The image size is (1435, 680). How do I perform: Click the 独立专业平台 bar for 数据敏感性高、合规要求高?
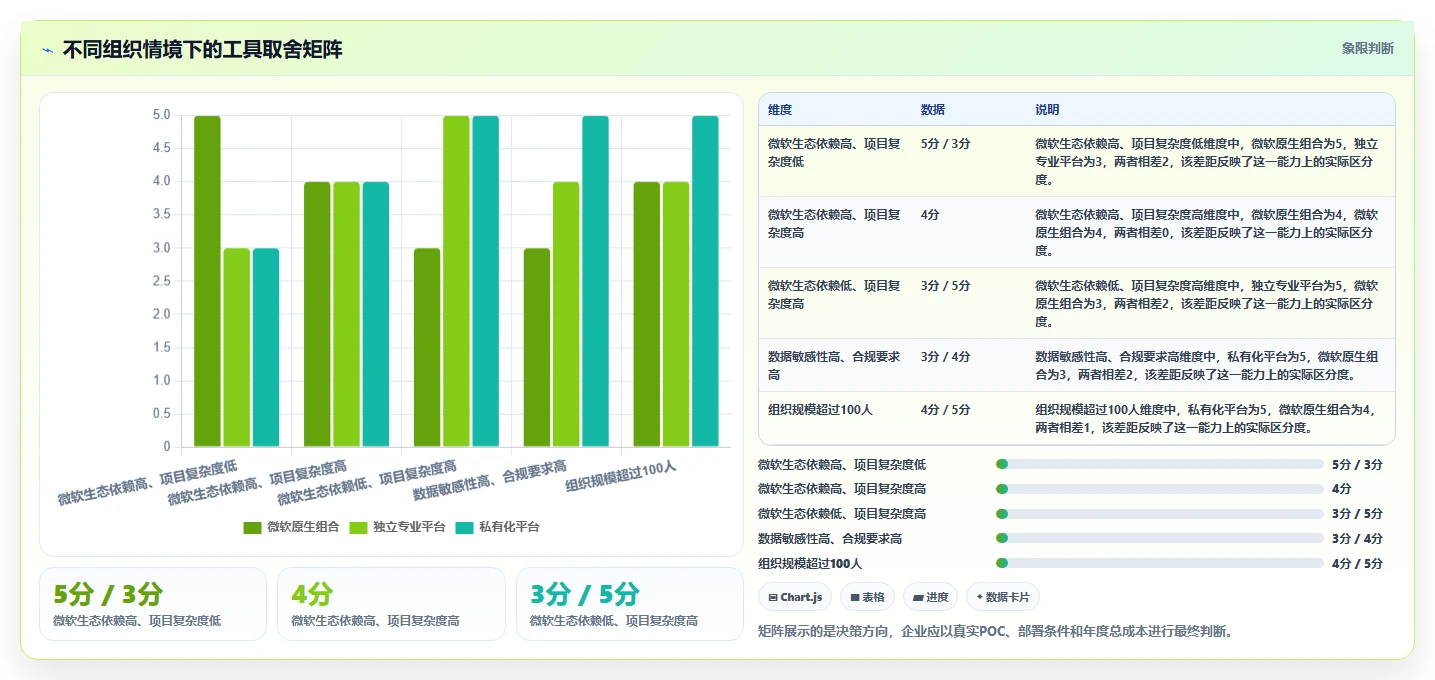point(566,314)
